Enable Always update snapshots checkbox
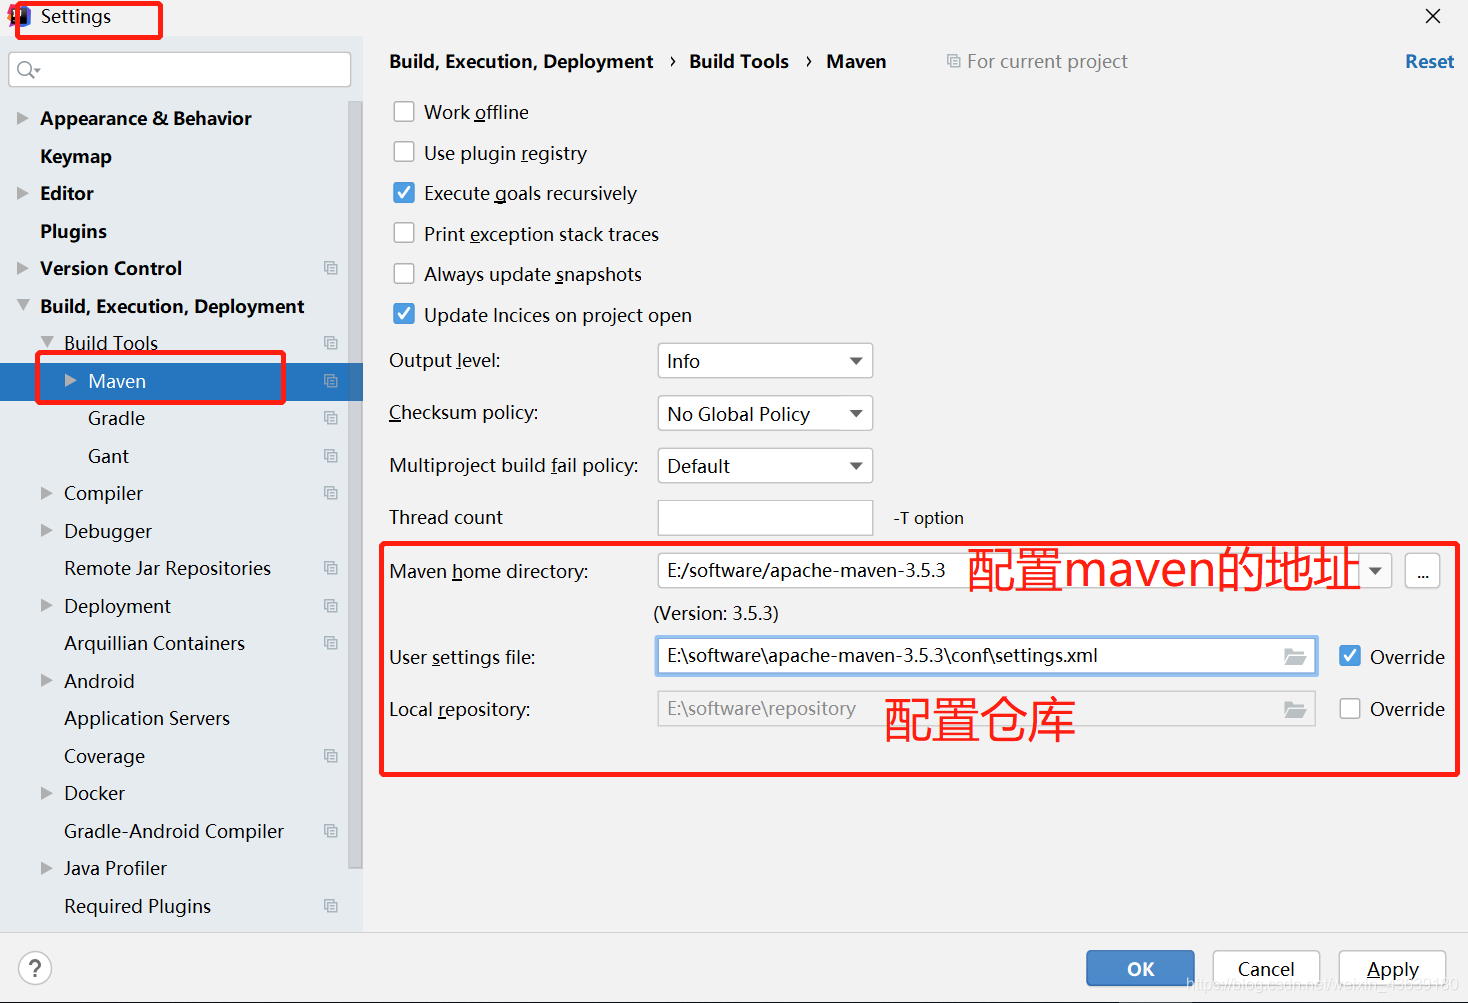1468x1003 pixels. click(x=404, y=273)
